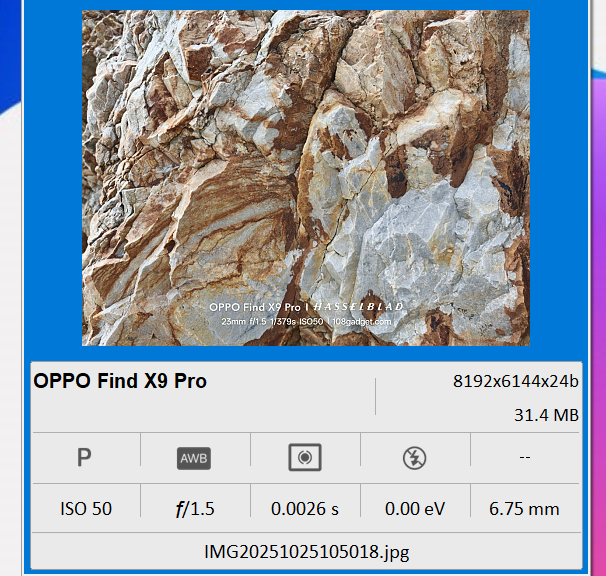Screen dimensions: 606x576
Task: Click the 6.75 mm focal length
Action: tap(524, 509)
